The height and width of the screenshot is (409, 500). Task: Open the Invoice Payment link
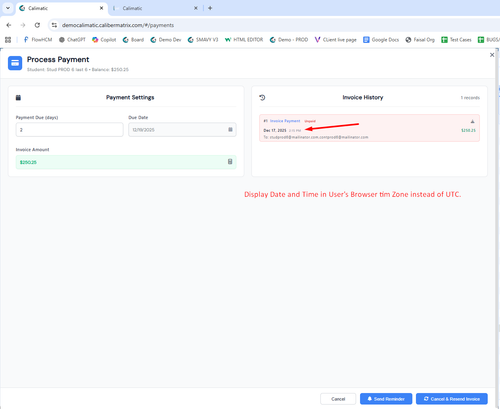pyautogui.click(x=285, y=121)
